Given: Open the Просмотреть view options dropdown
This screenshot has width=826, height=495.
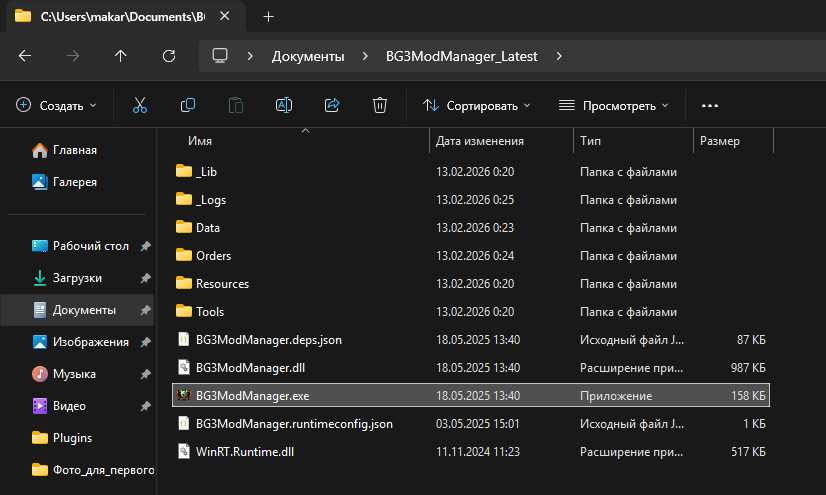Looking at the screenshot, I should (613, 105).
